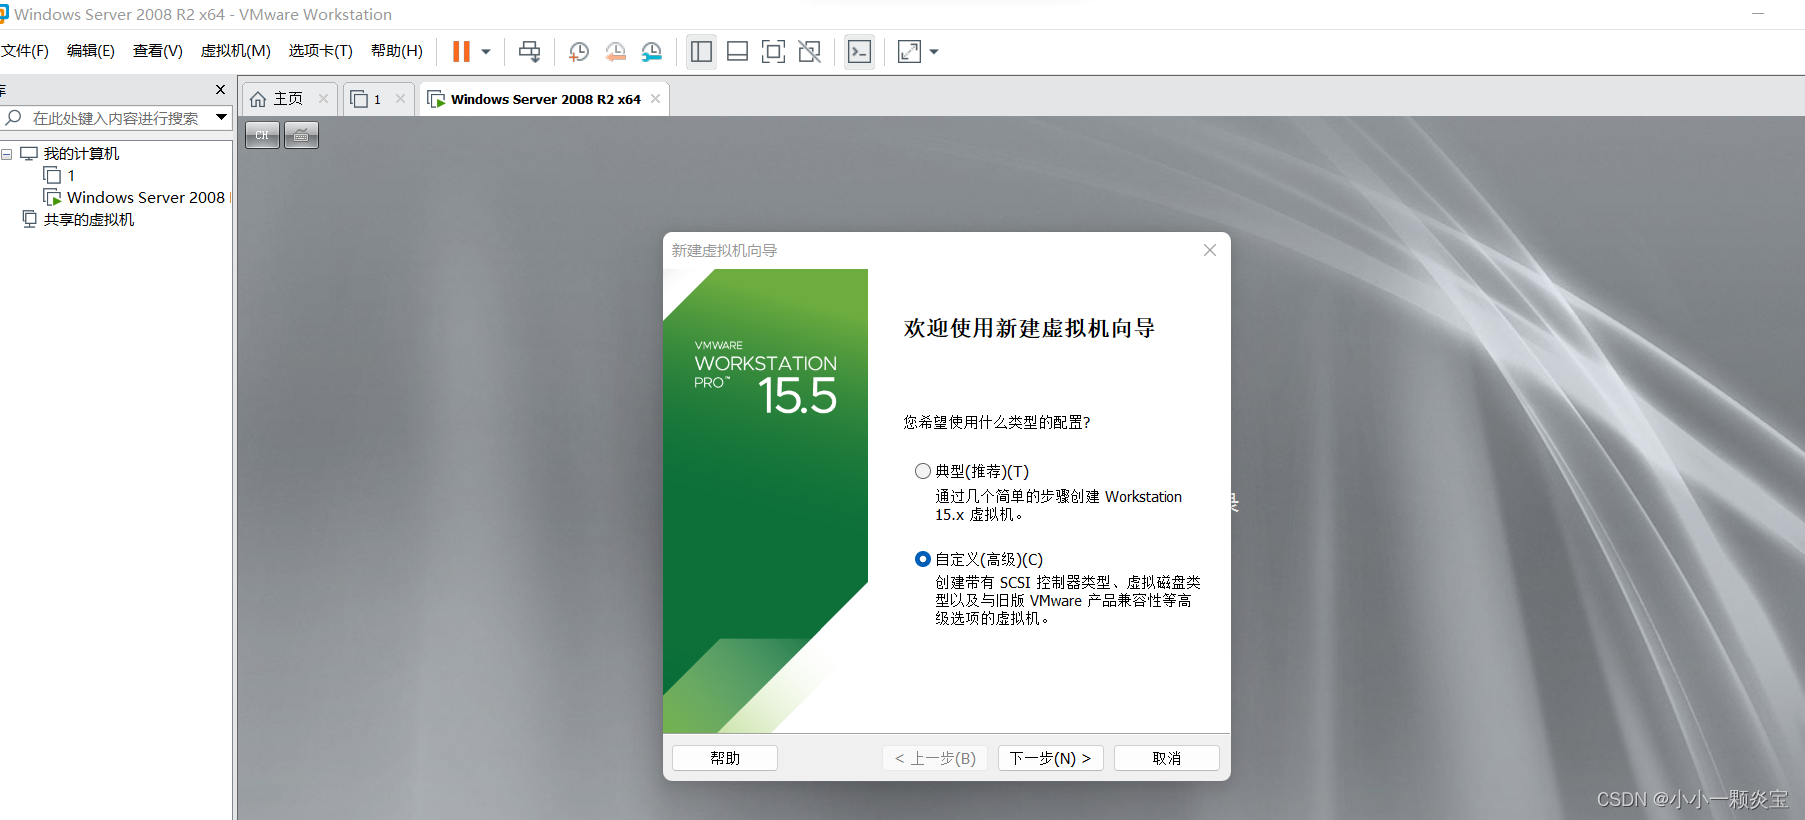
Task: Select 我的计算机 in the library tree
Action: (81, 154)
